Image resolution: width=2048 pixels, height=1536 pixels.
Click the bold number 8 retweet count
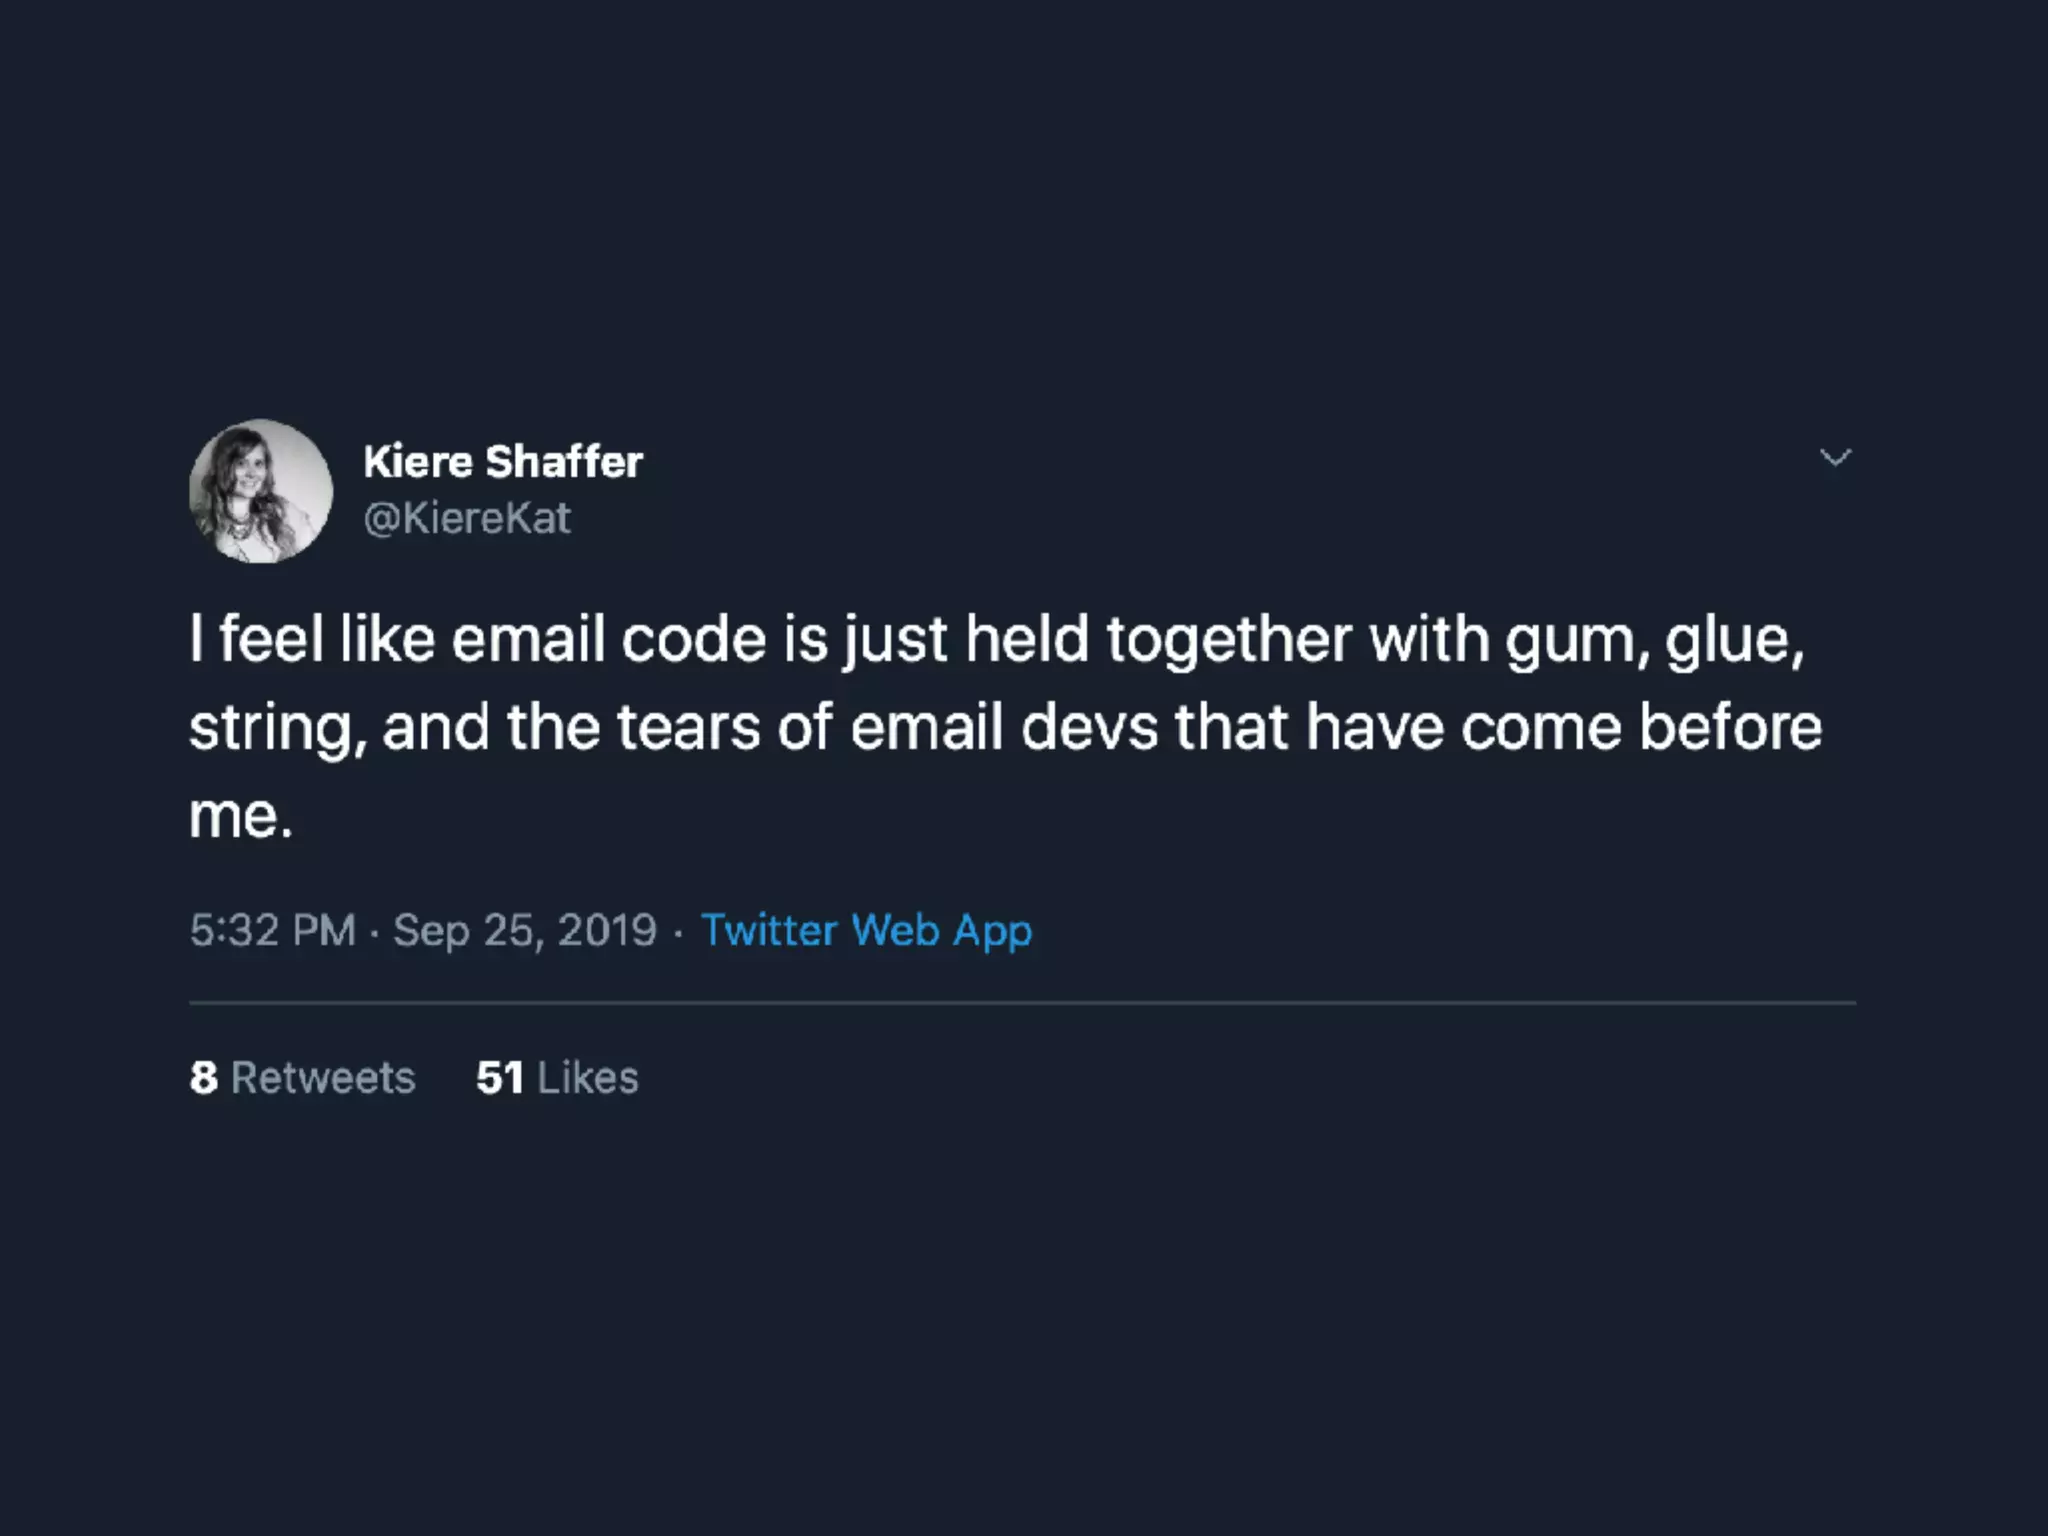pos(204,1078)
